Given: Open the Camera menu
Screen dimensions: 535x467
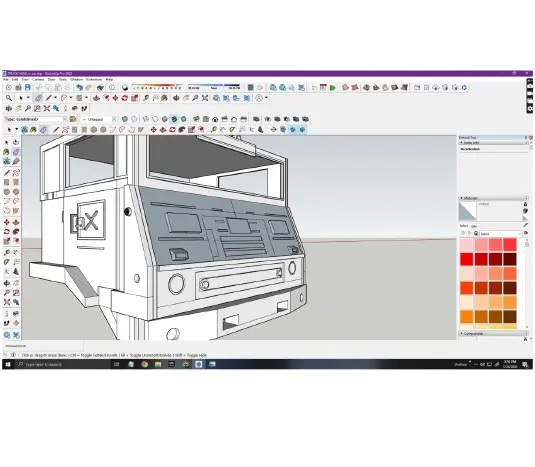Looking at the screenshot, I should (x=38, y=79).
